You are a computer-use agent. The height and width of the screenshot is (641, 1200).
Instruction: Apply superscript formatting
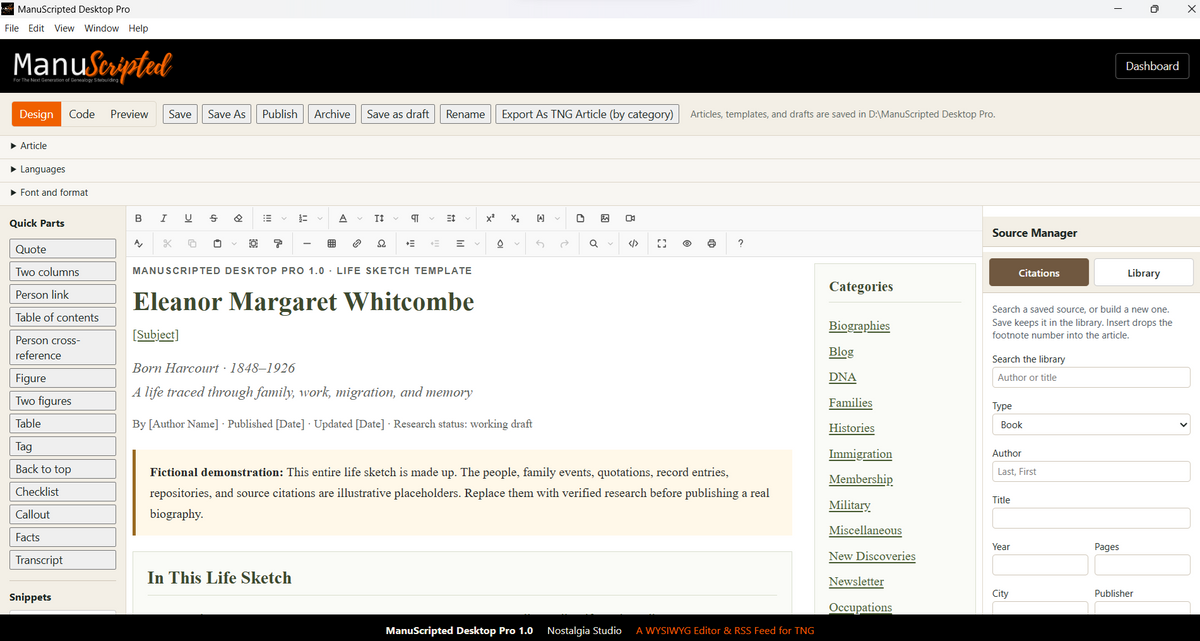pos(490,218)
